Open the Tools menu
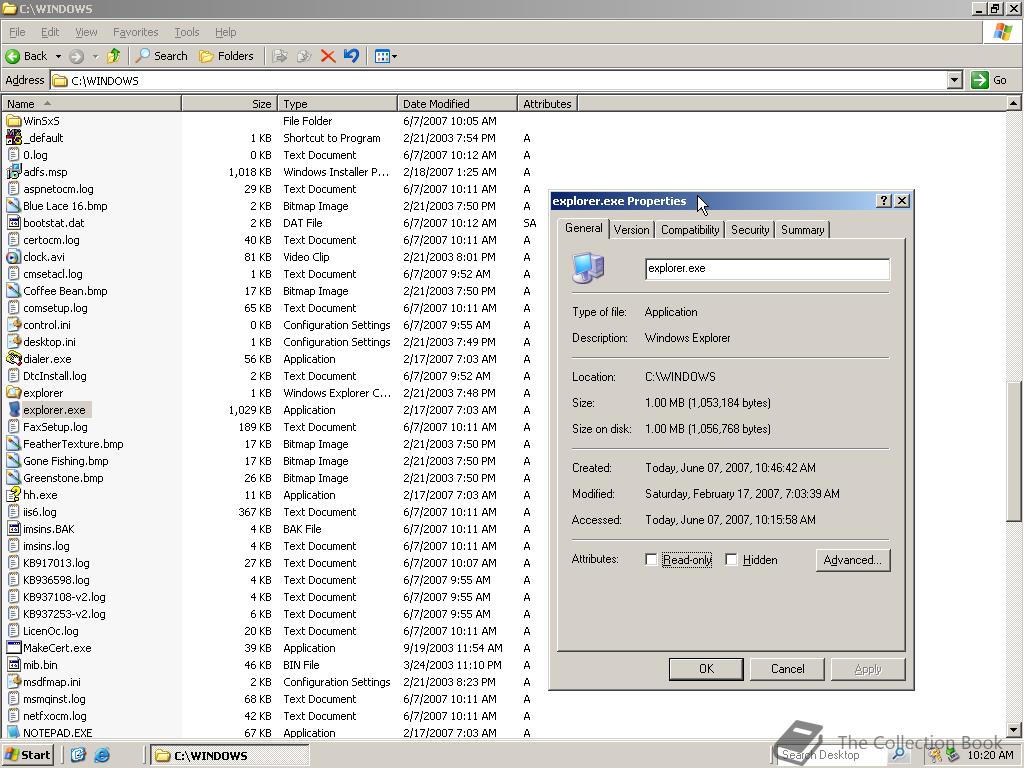 tap(186, 32)
